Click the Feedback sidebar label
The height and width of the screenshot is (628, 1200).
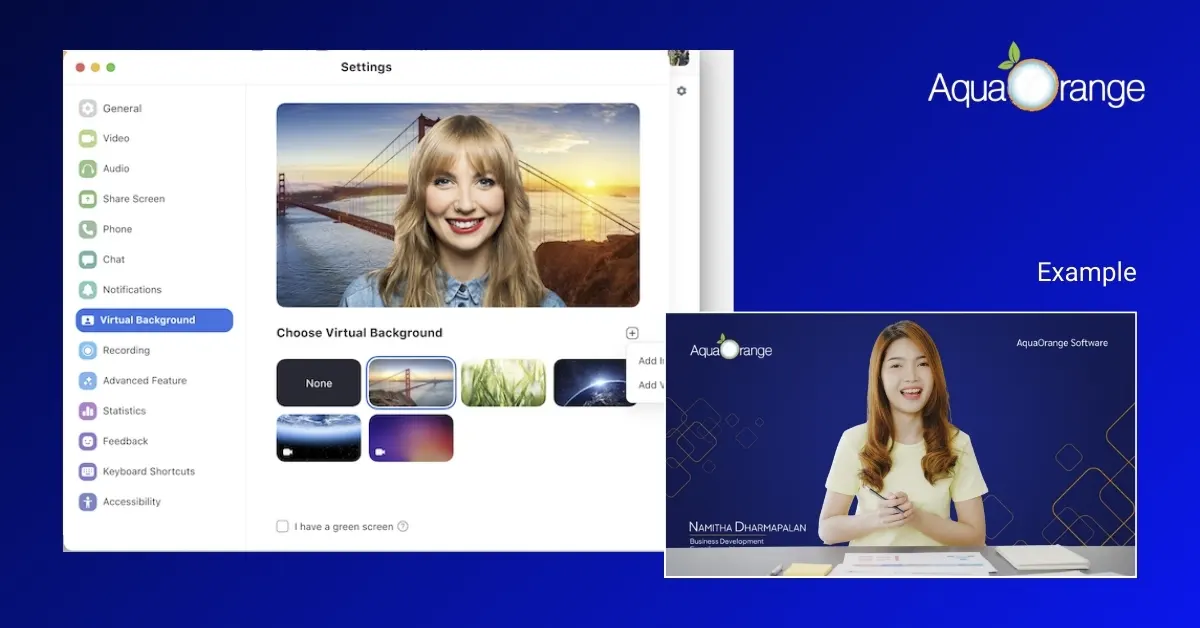click(x=125, y=441)
